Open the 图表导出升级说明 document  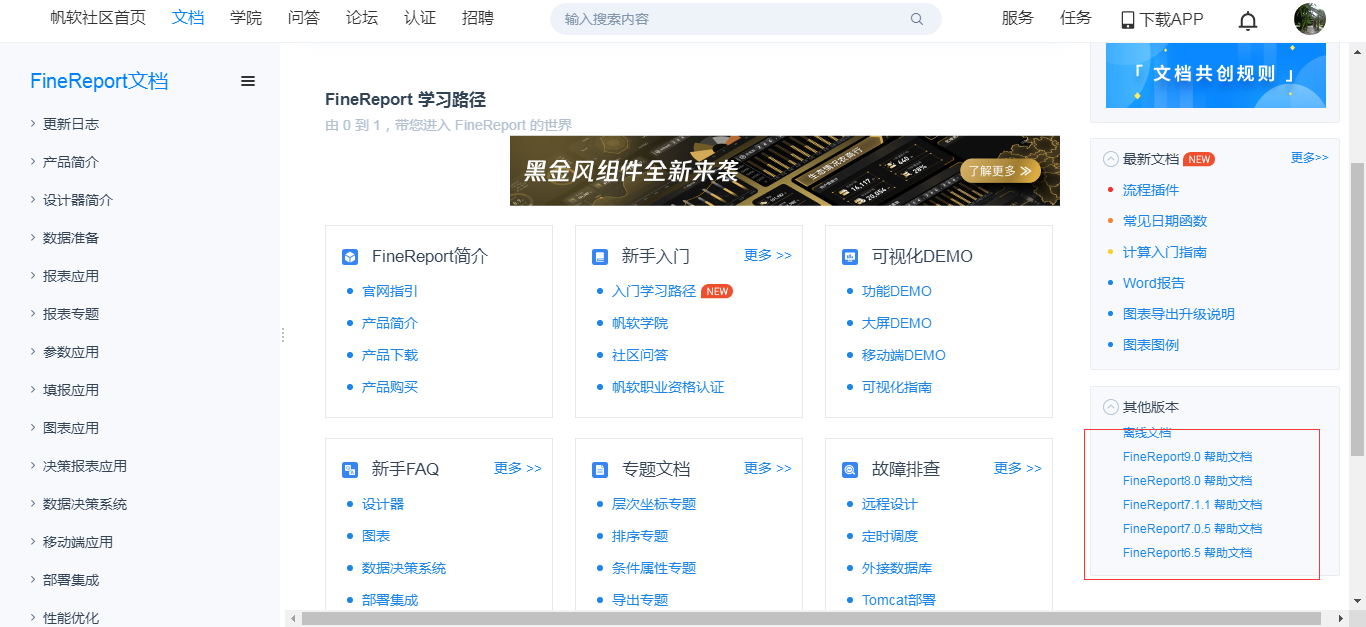coord(1179,314)
